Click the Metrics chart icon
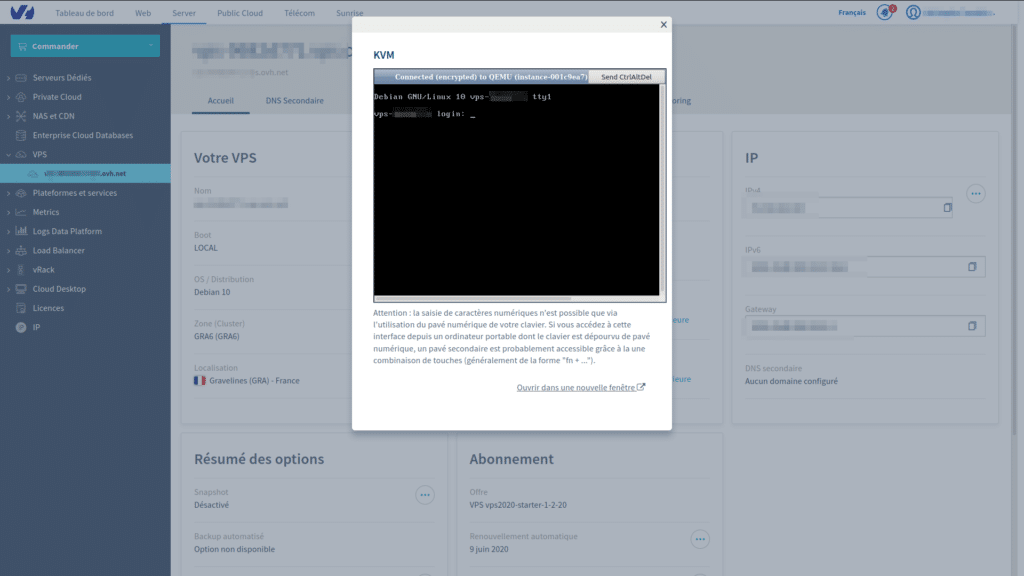 point(21,212)
